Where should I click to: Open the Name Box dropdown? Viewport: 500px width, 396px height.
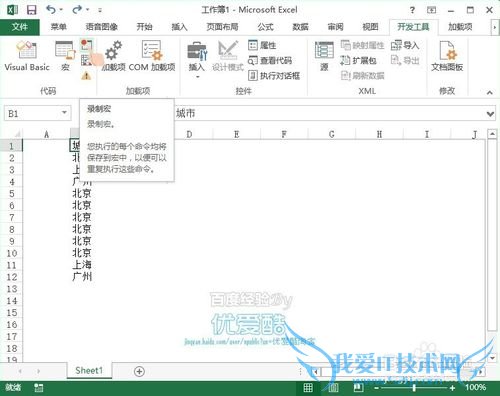(64, 113)
